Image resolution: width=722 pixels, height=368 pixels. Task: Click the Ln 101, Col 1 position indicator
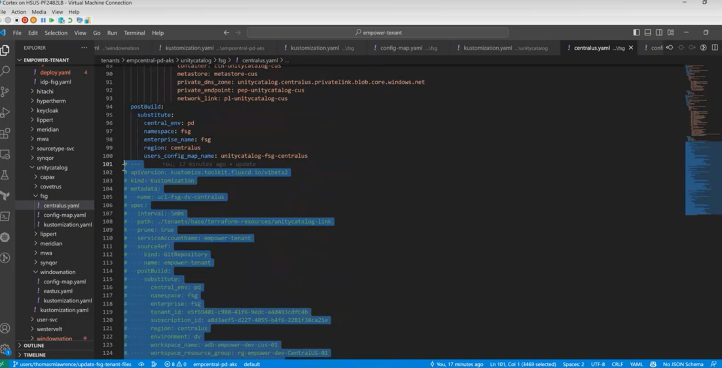(x=524, y=364)
